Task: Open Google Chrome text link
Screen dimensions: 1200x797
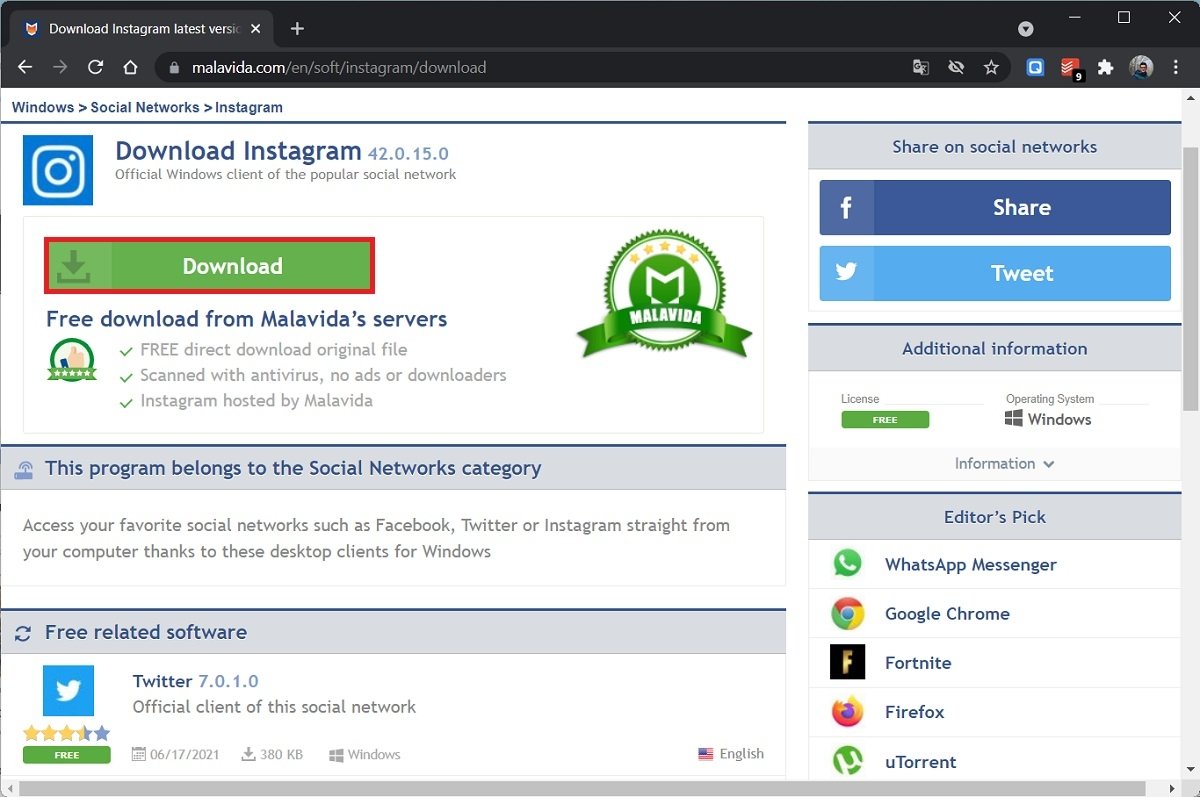Action: (947, 614)
